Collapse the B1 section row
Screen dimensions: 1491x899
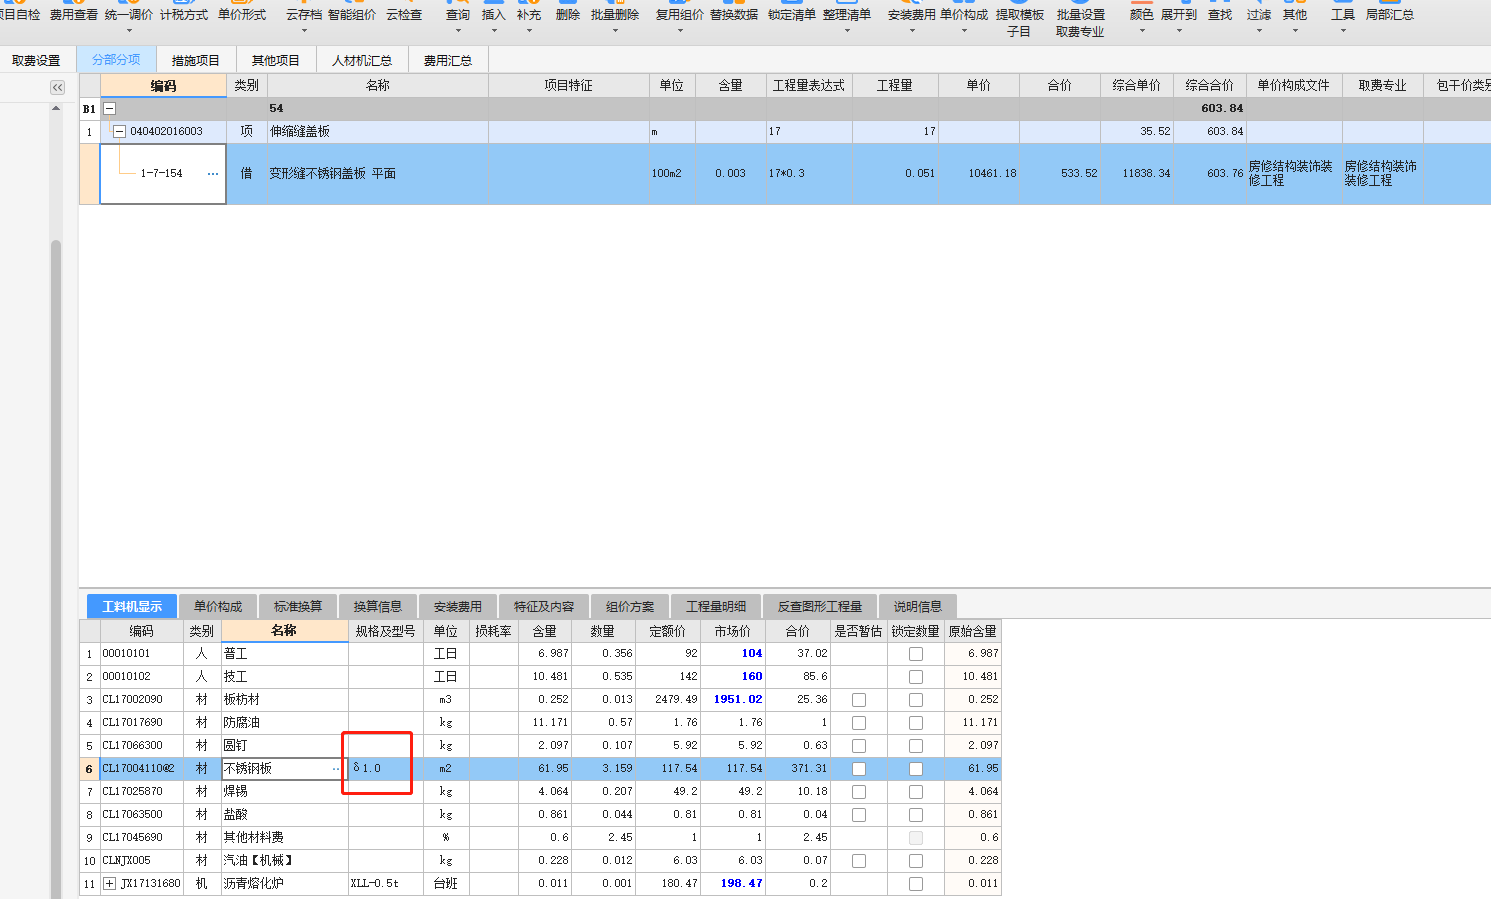click(x=110, y=109)
